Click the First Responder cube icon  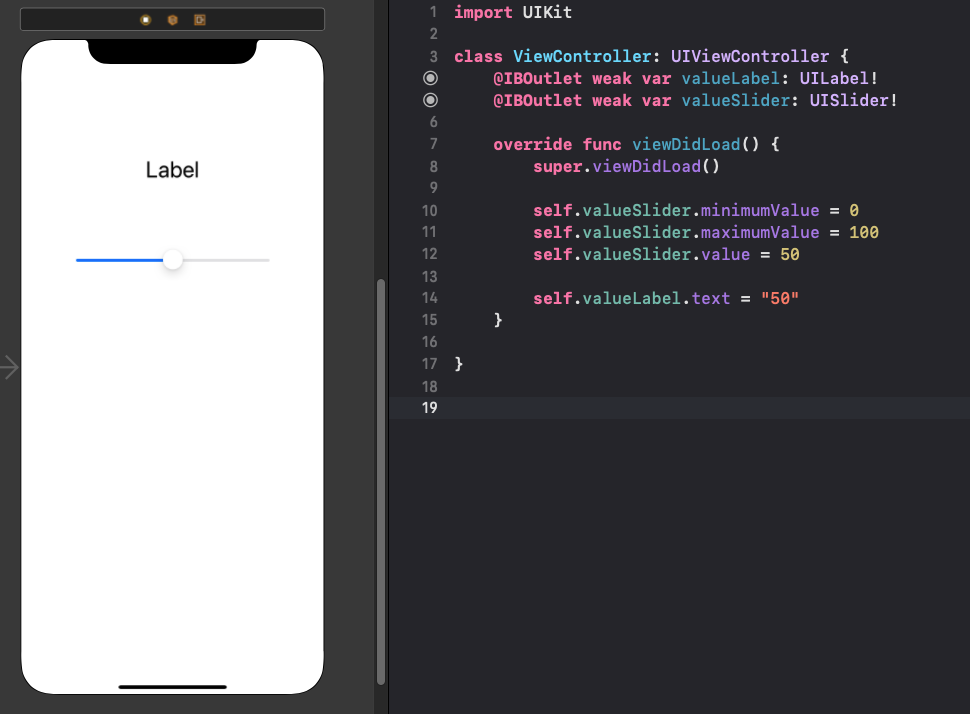coord(173,20)
